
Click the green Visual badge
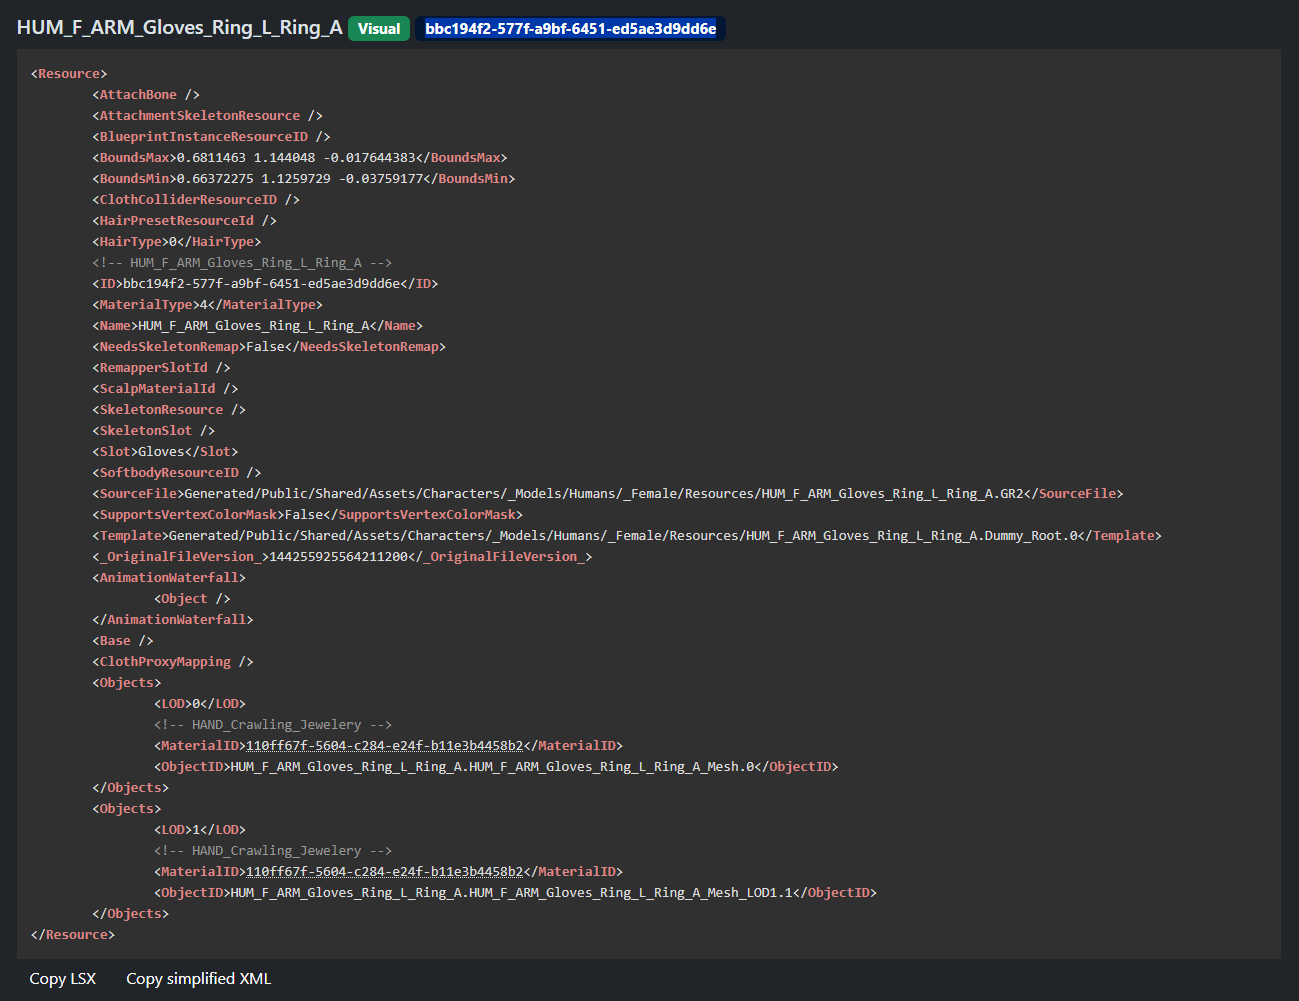click(x=379, y=28)
